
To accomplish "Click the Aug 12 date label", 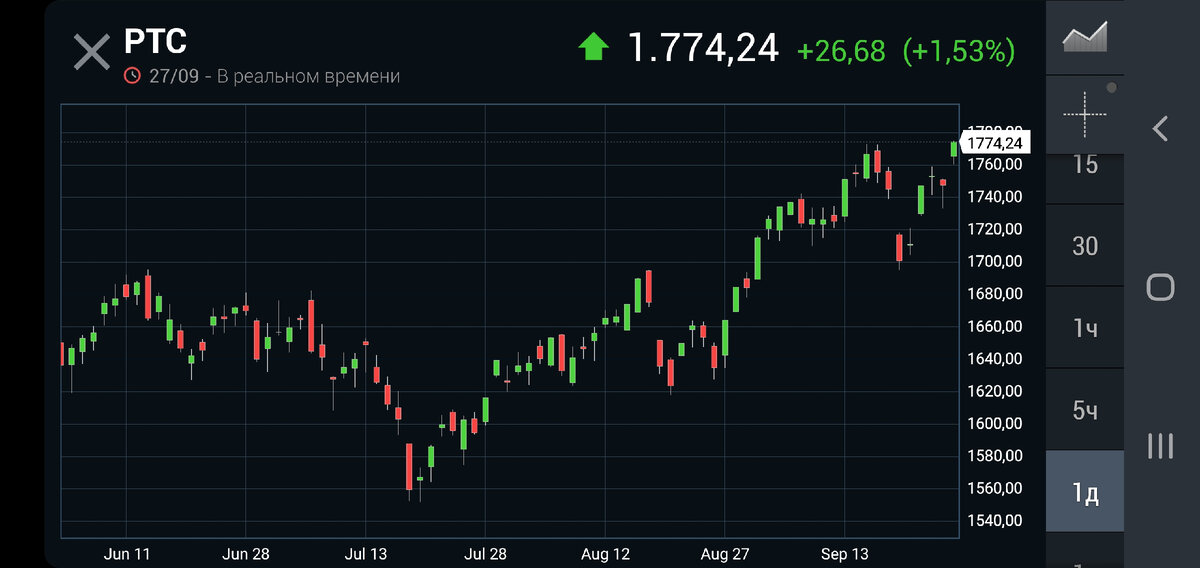I will pyautogui.click(x=605, y=553).
